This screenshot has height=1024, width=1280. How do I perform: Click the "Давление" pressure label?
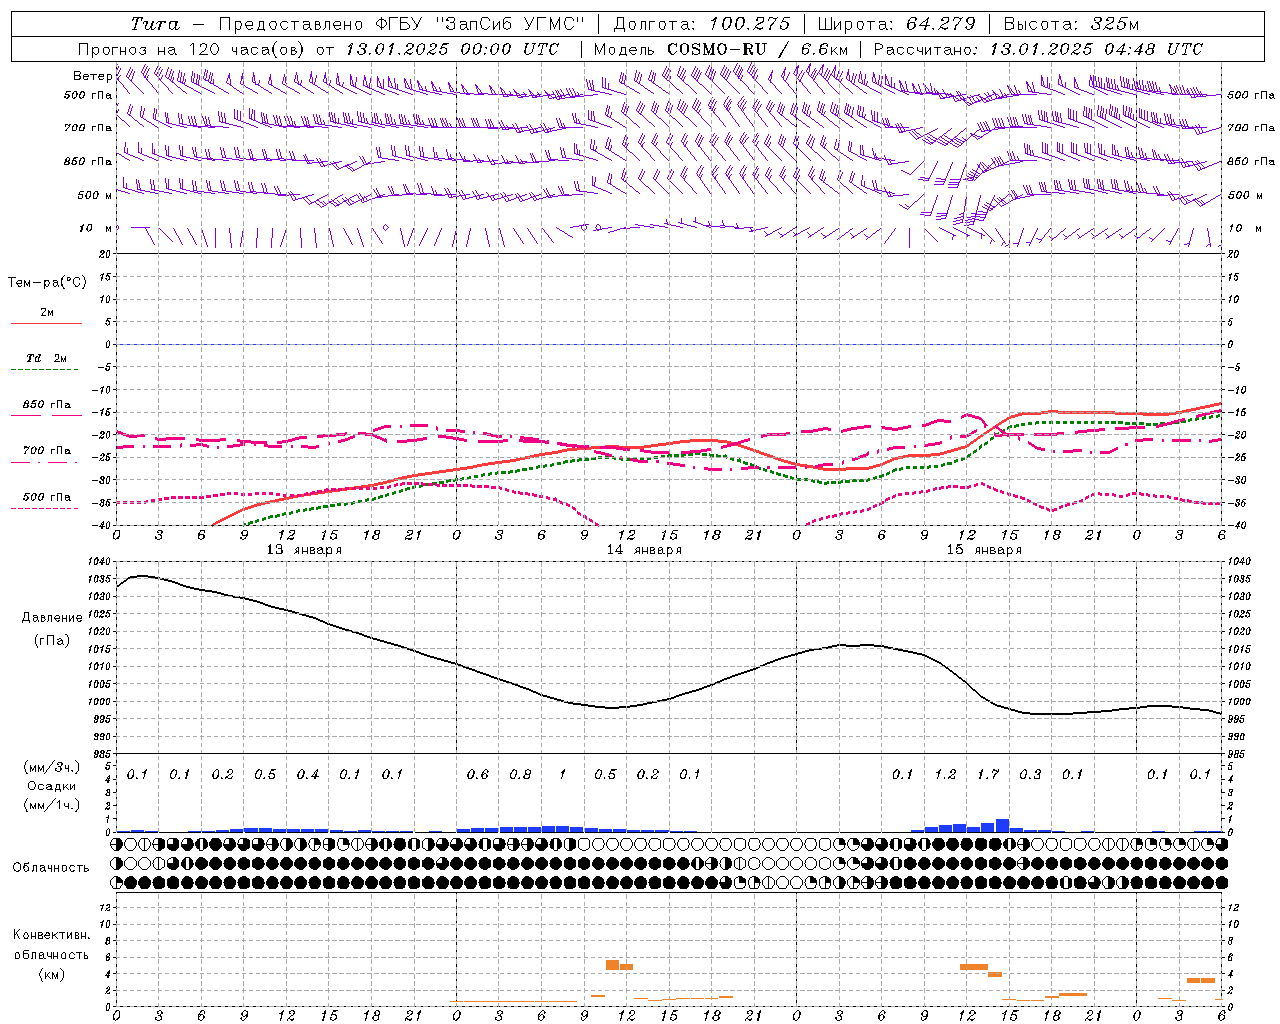point(52,618)
